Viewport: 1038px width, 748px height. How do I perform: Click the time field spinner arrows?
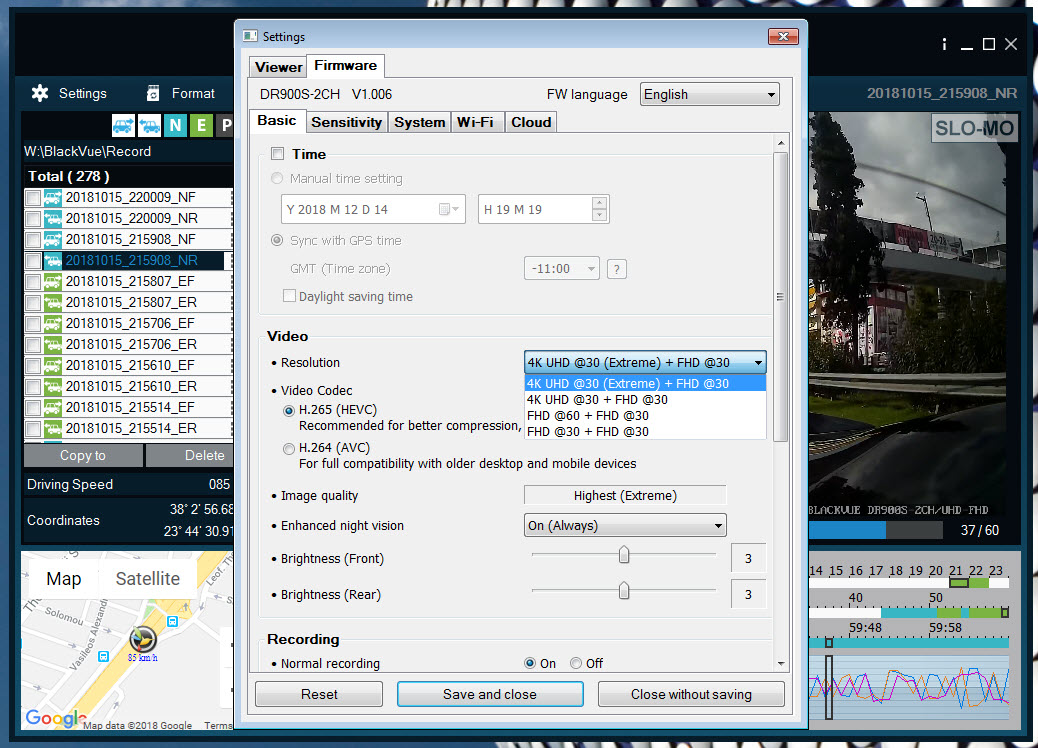click(599, 209)
